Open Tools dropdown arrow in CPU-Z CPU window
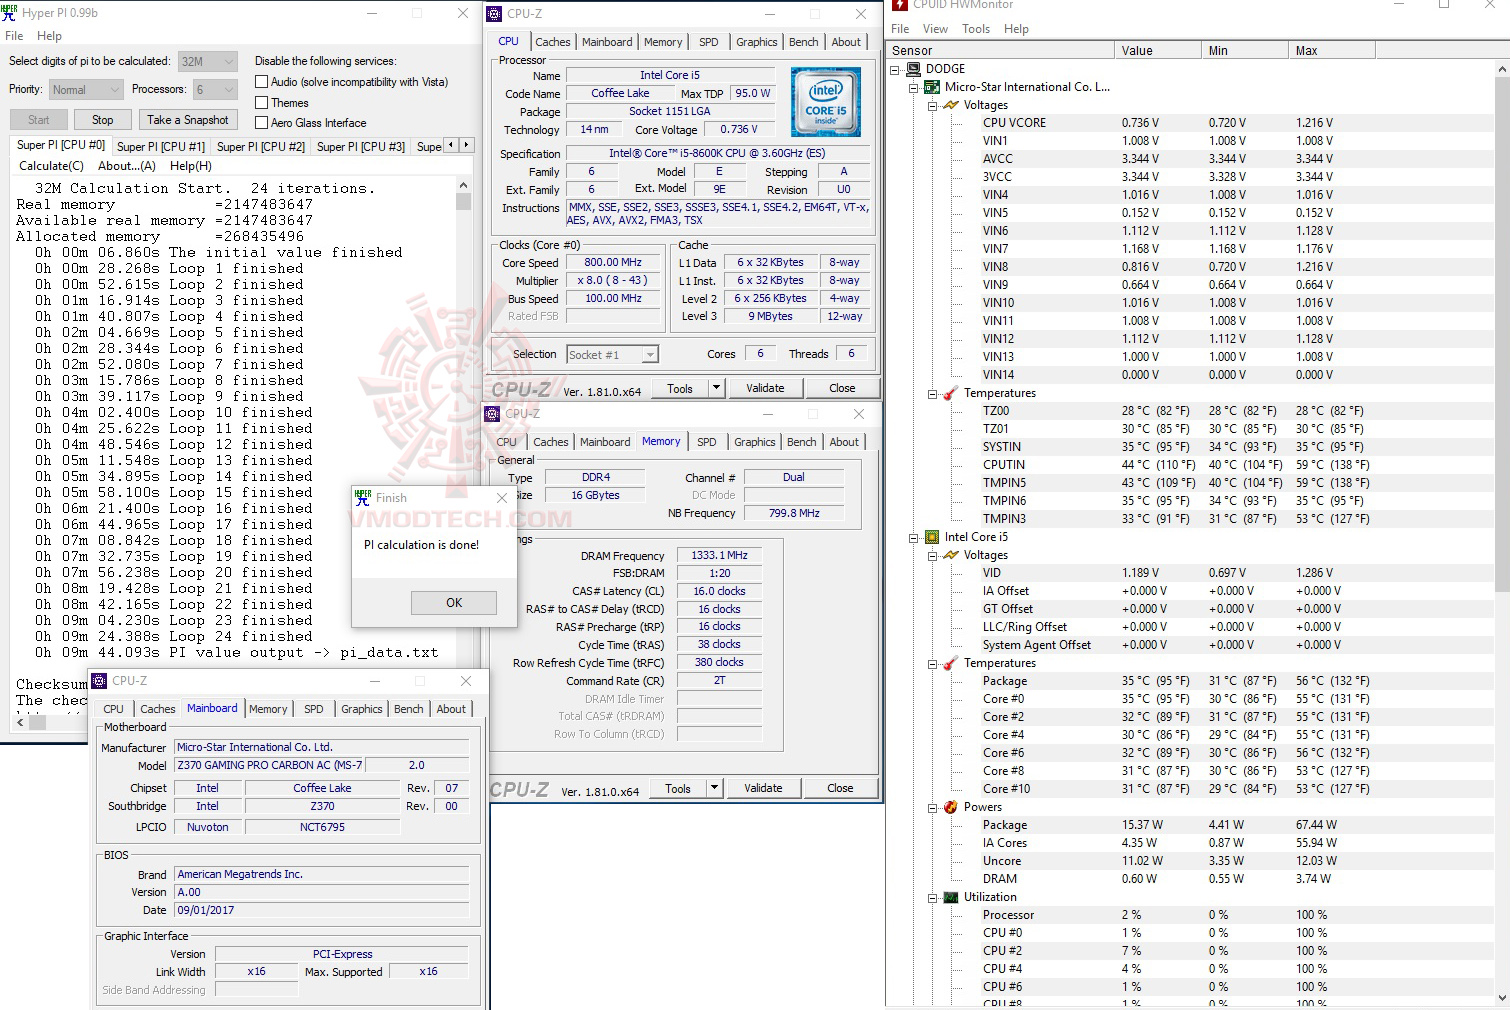Viewport: 1510px width, 1010px height. (716, 388)
